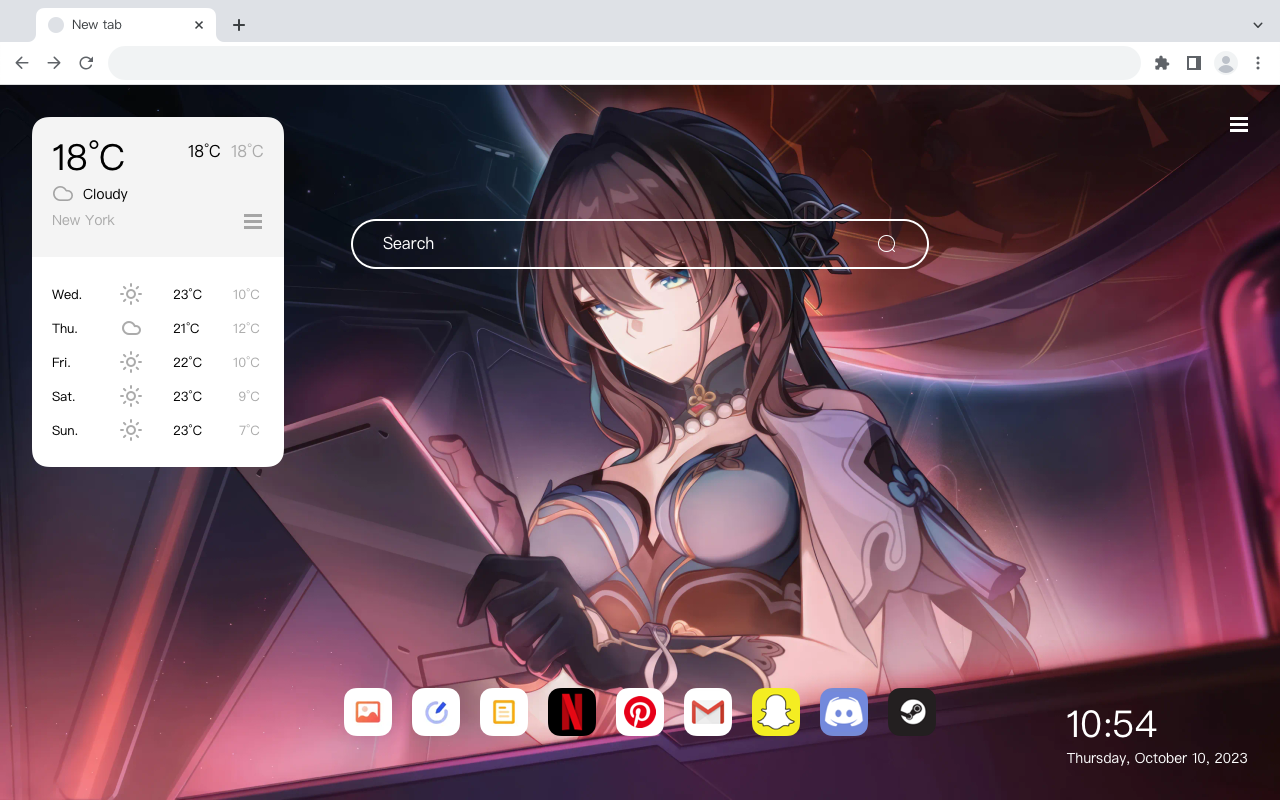Go forward with the browser forward arrow
Screen dimensions: 1280x800
point(54,63)
